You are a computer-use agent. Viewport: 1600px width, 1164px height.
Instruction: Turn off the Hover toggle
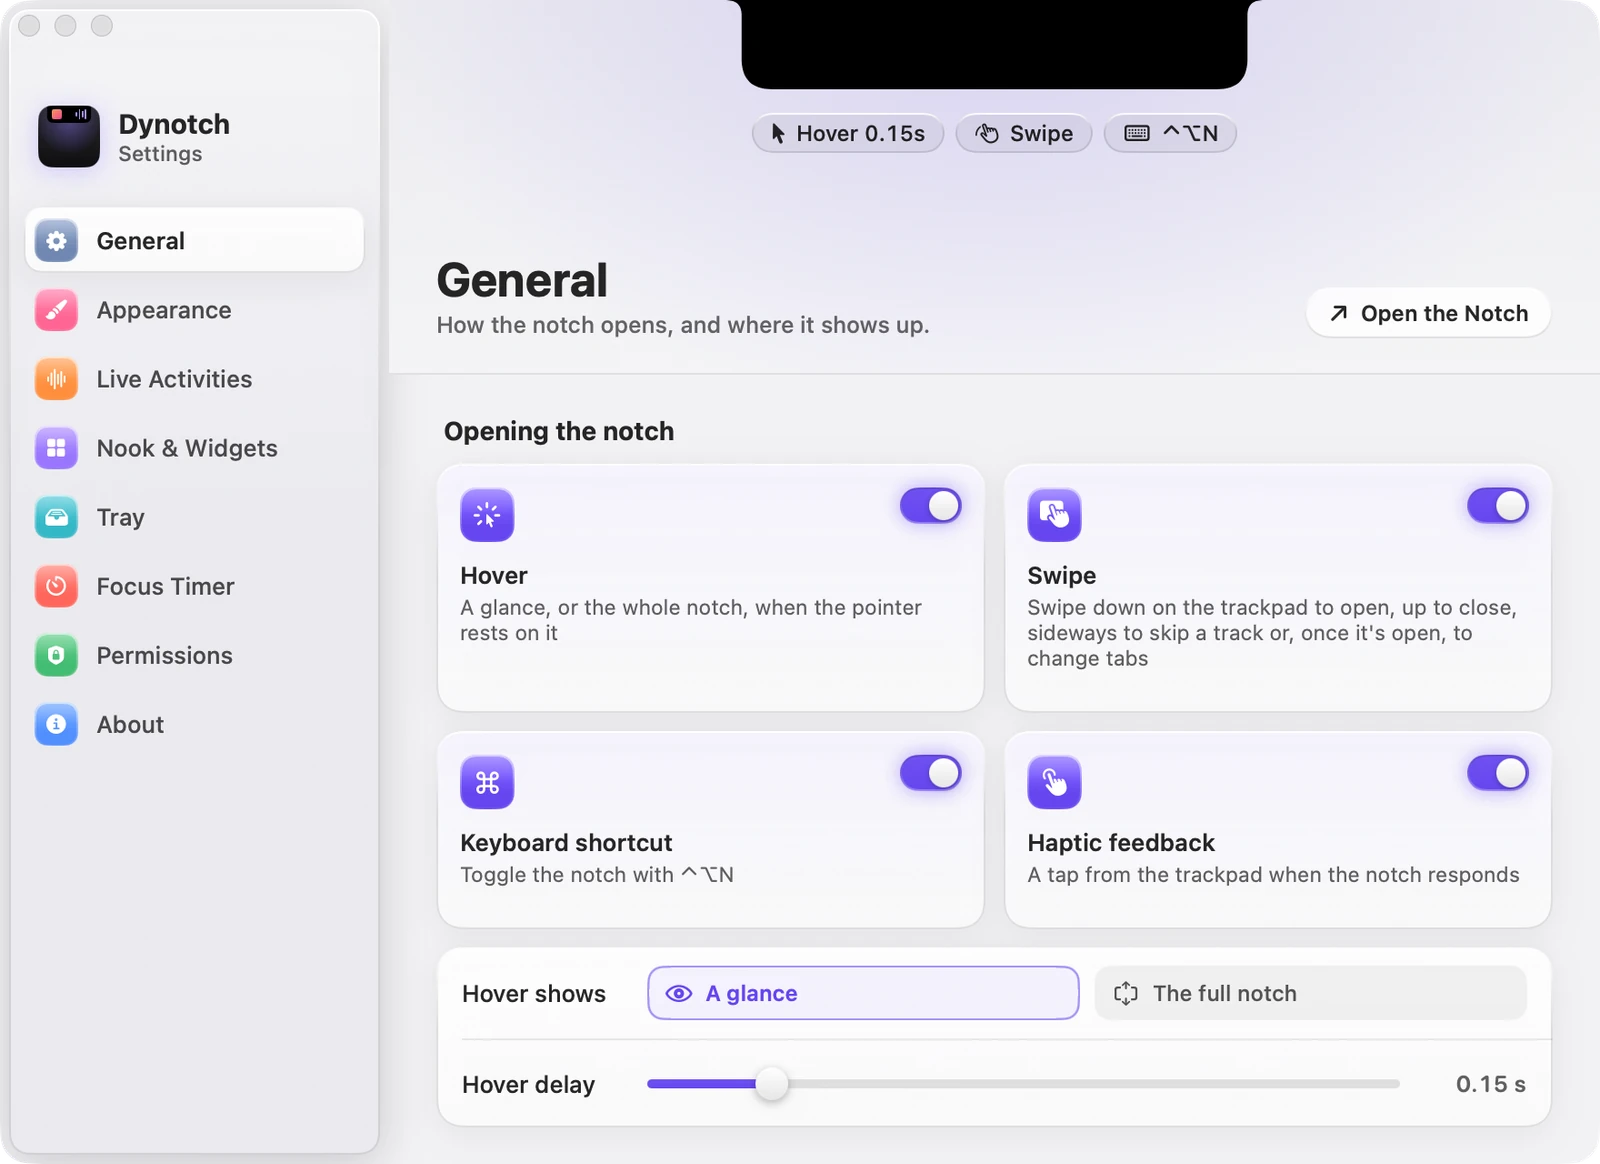coord(931,506)
